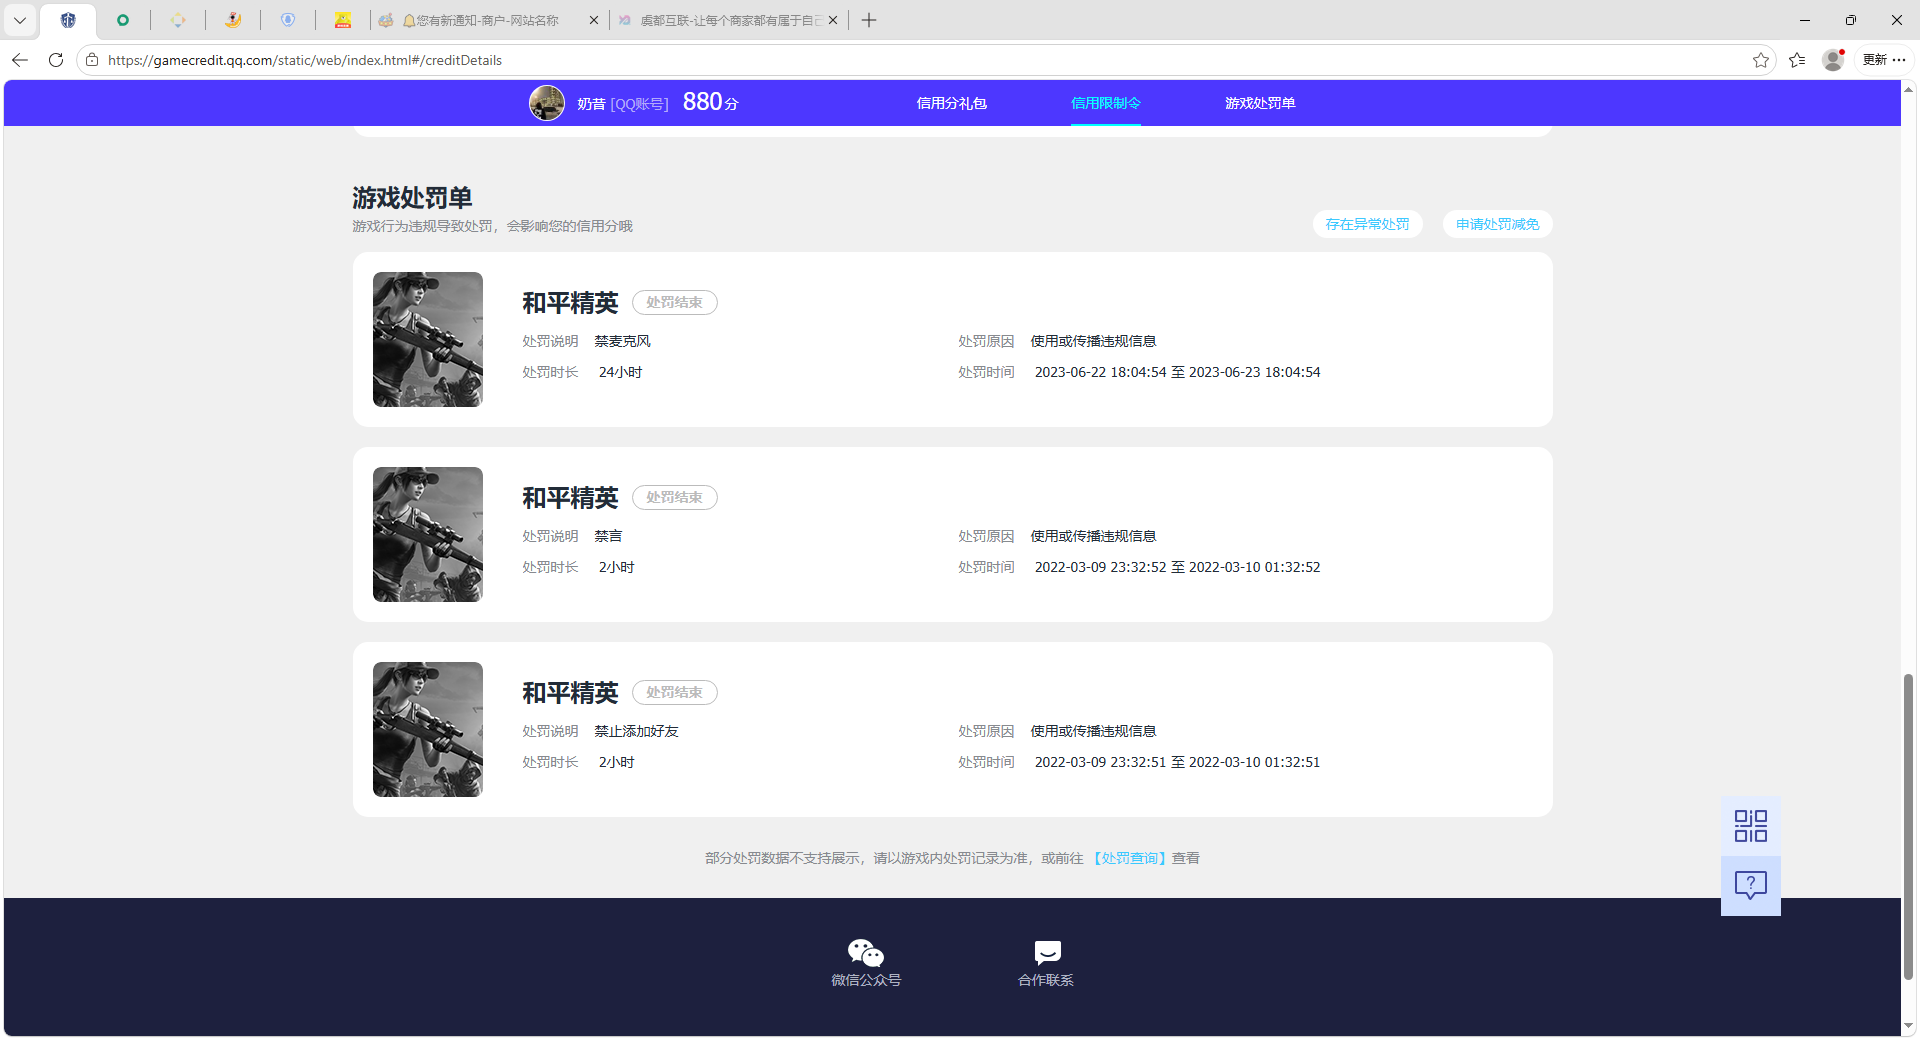The height and width of the screenshot is (1040, 1920).
Task: Select the 信用限制令 header tab
Action: click(1106, 103)
